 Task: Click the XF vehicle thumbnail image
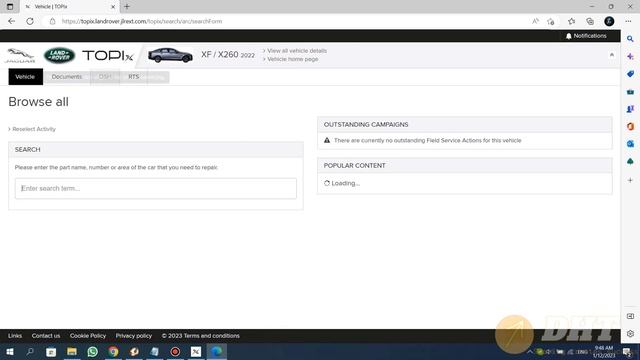pyautogui.click(x=170, y=55)
